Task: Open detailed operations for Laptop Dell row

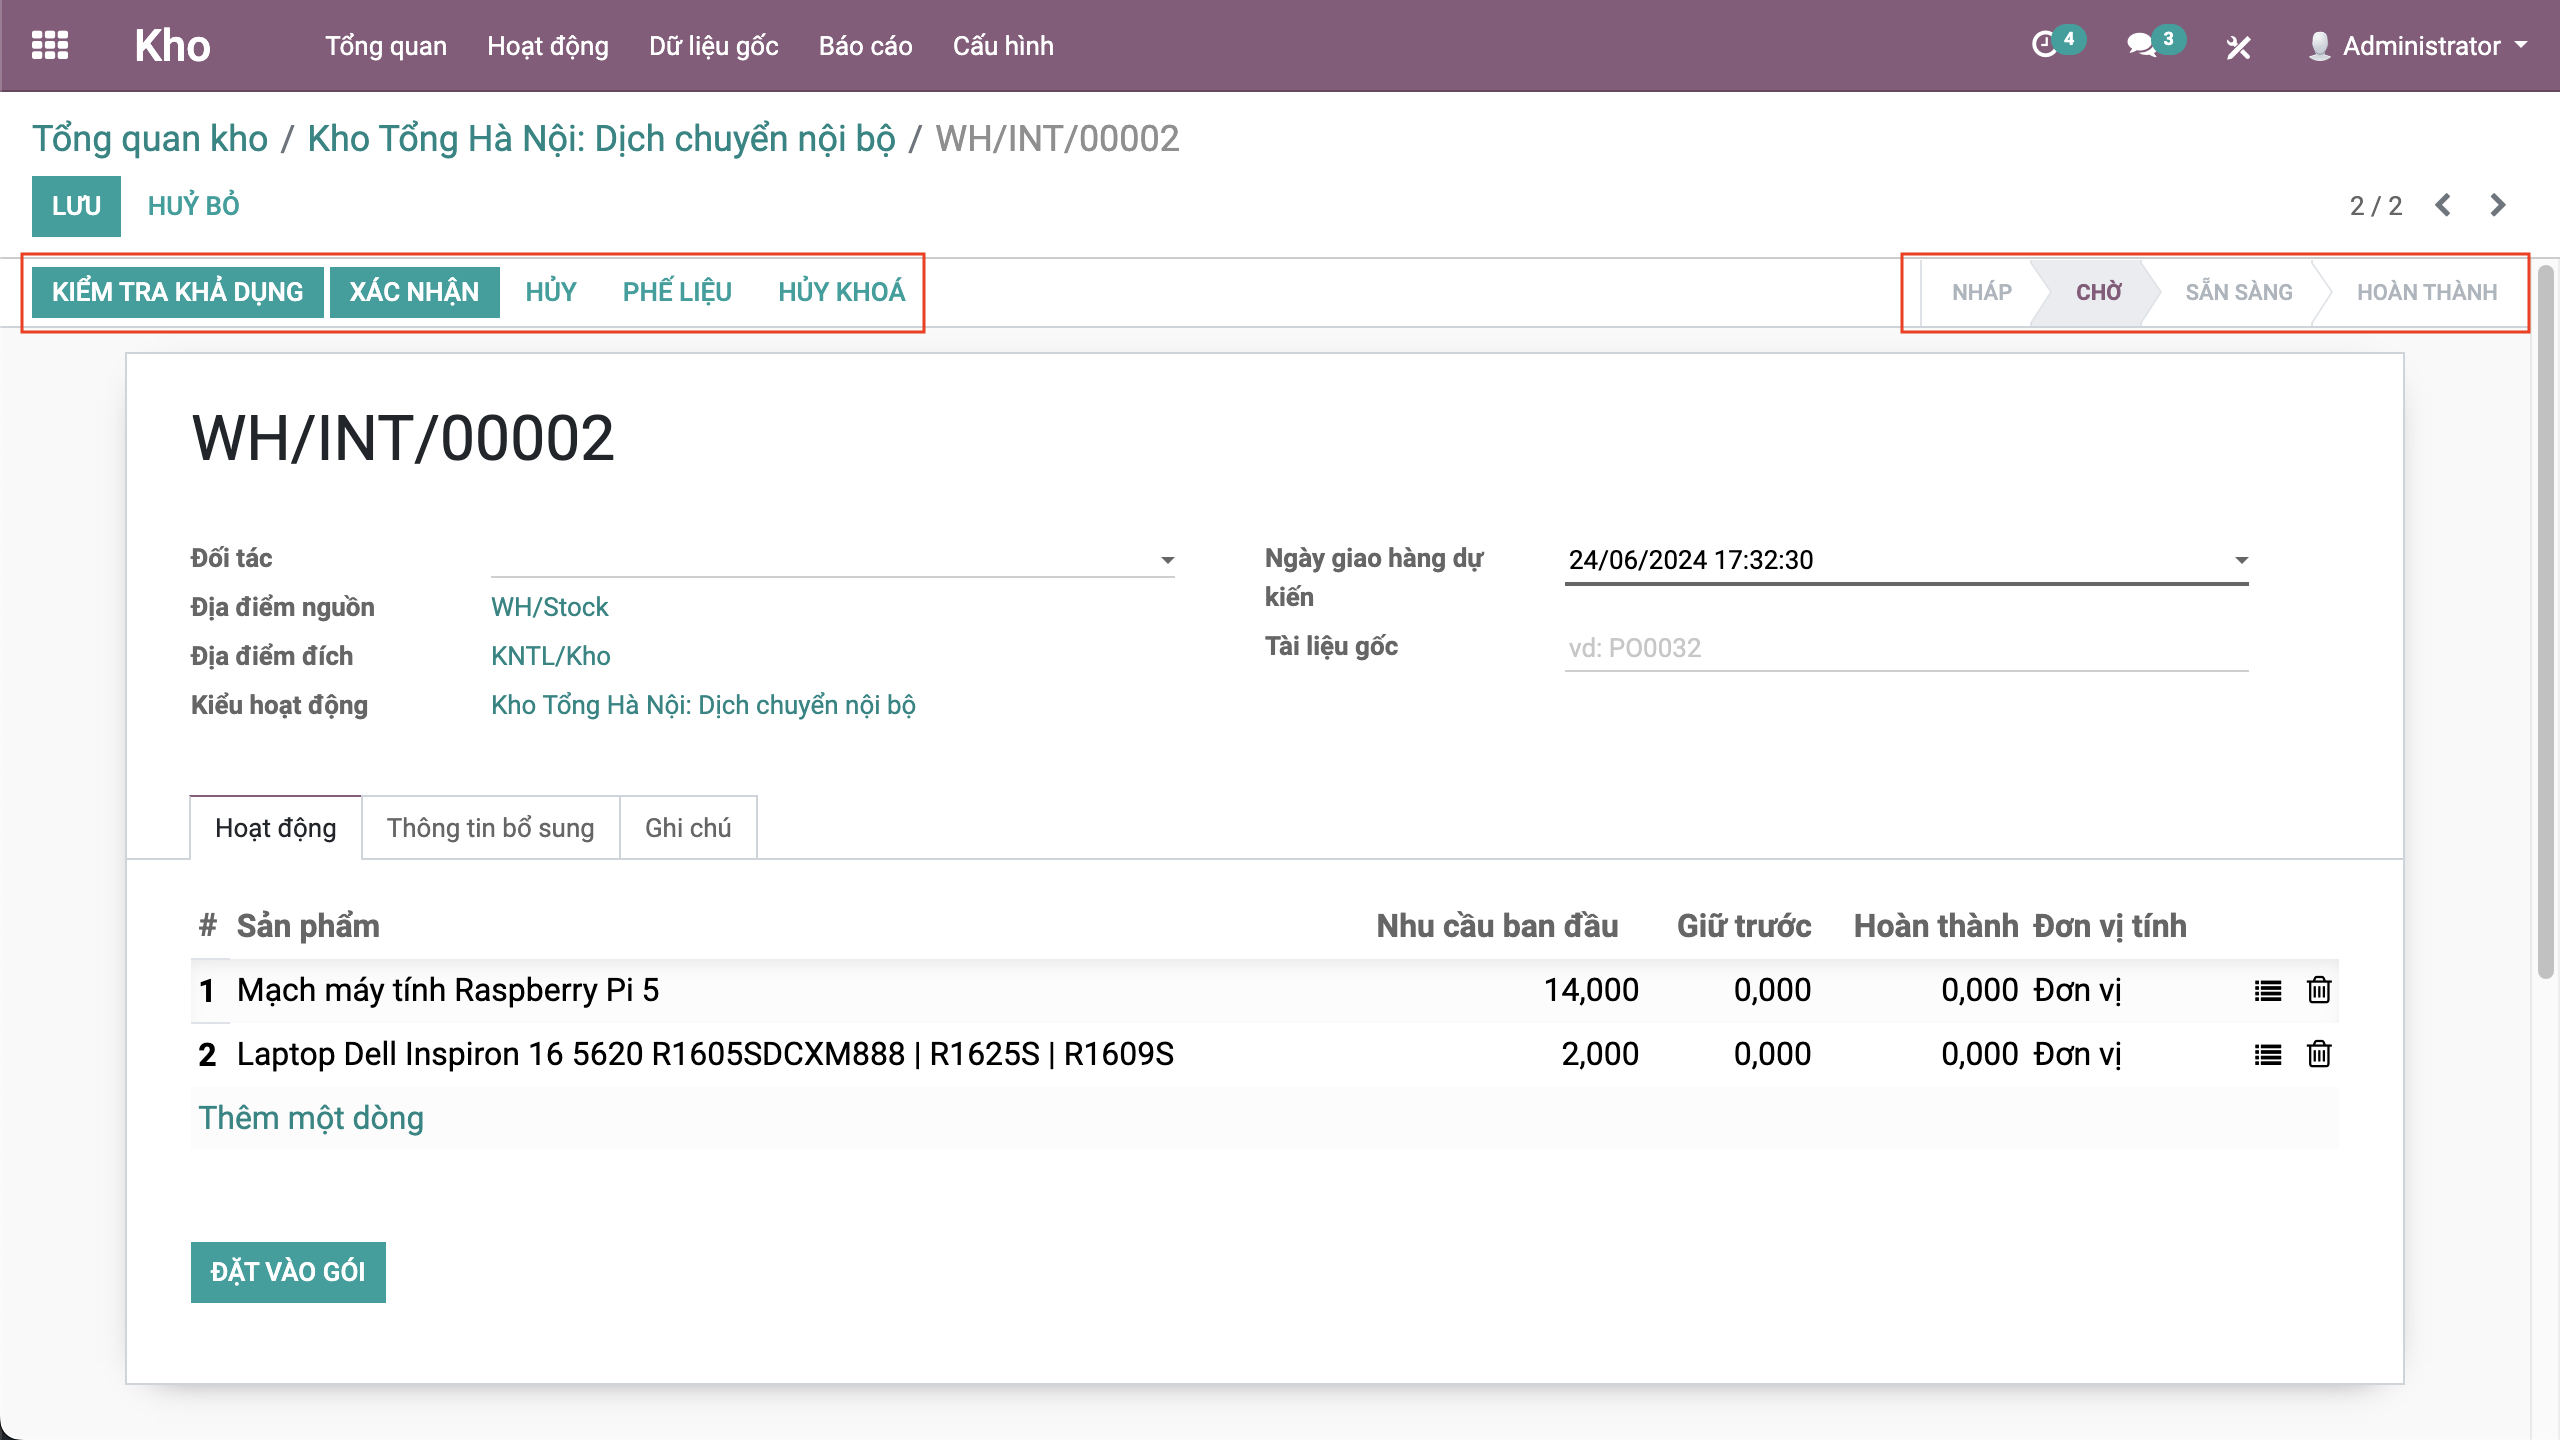Action: click(2268, 1054)
